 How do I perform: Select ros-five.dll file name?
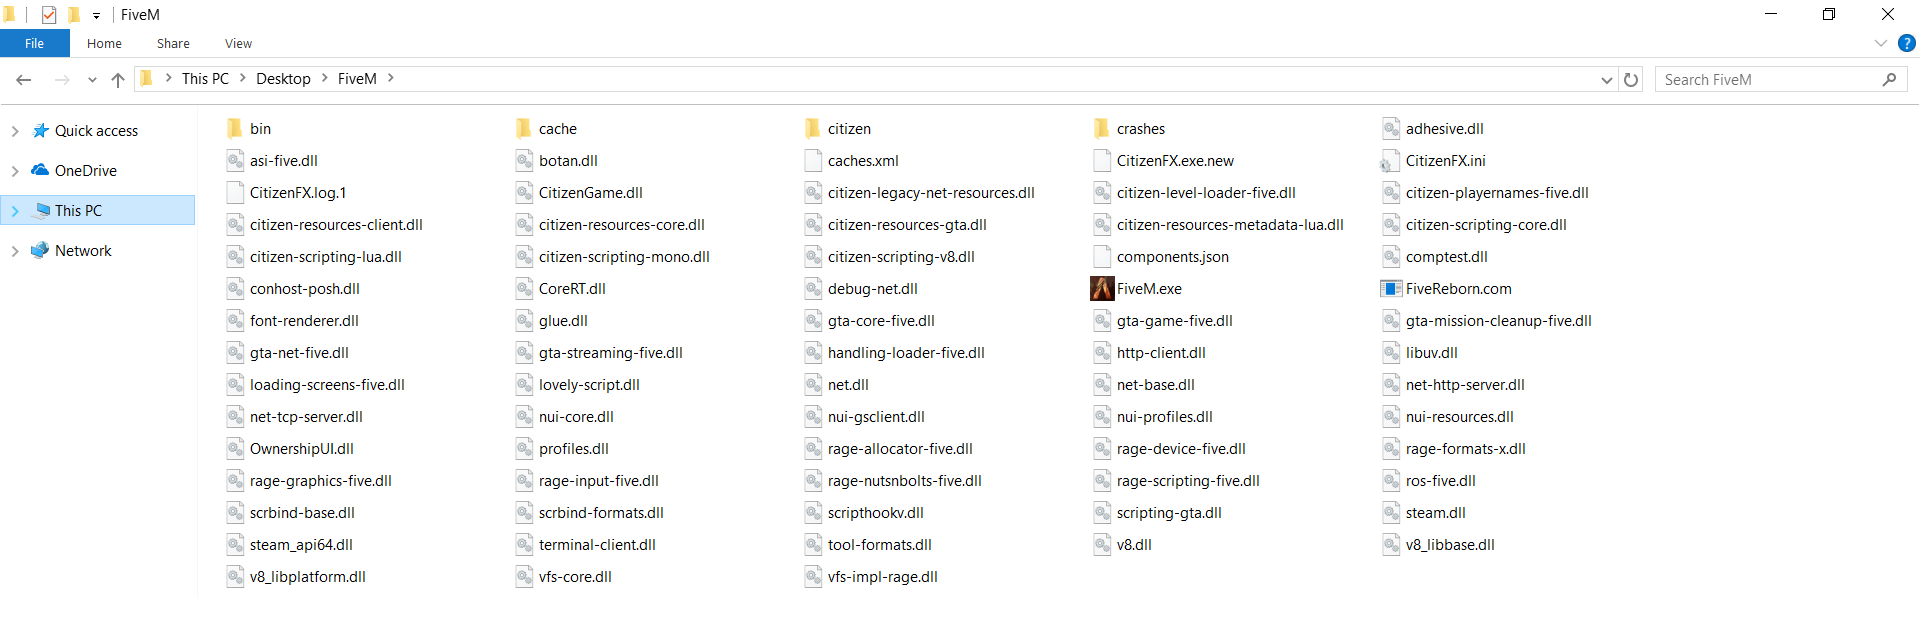pyautogui.click(x=1440, y=481)
